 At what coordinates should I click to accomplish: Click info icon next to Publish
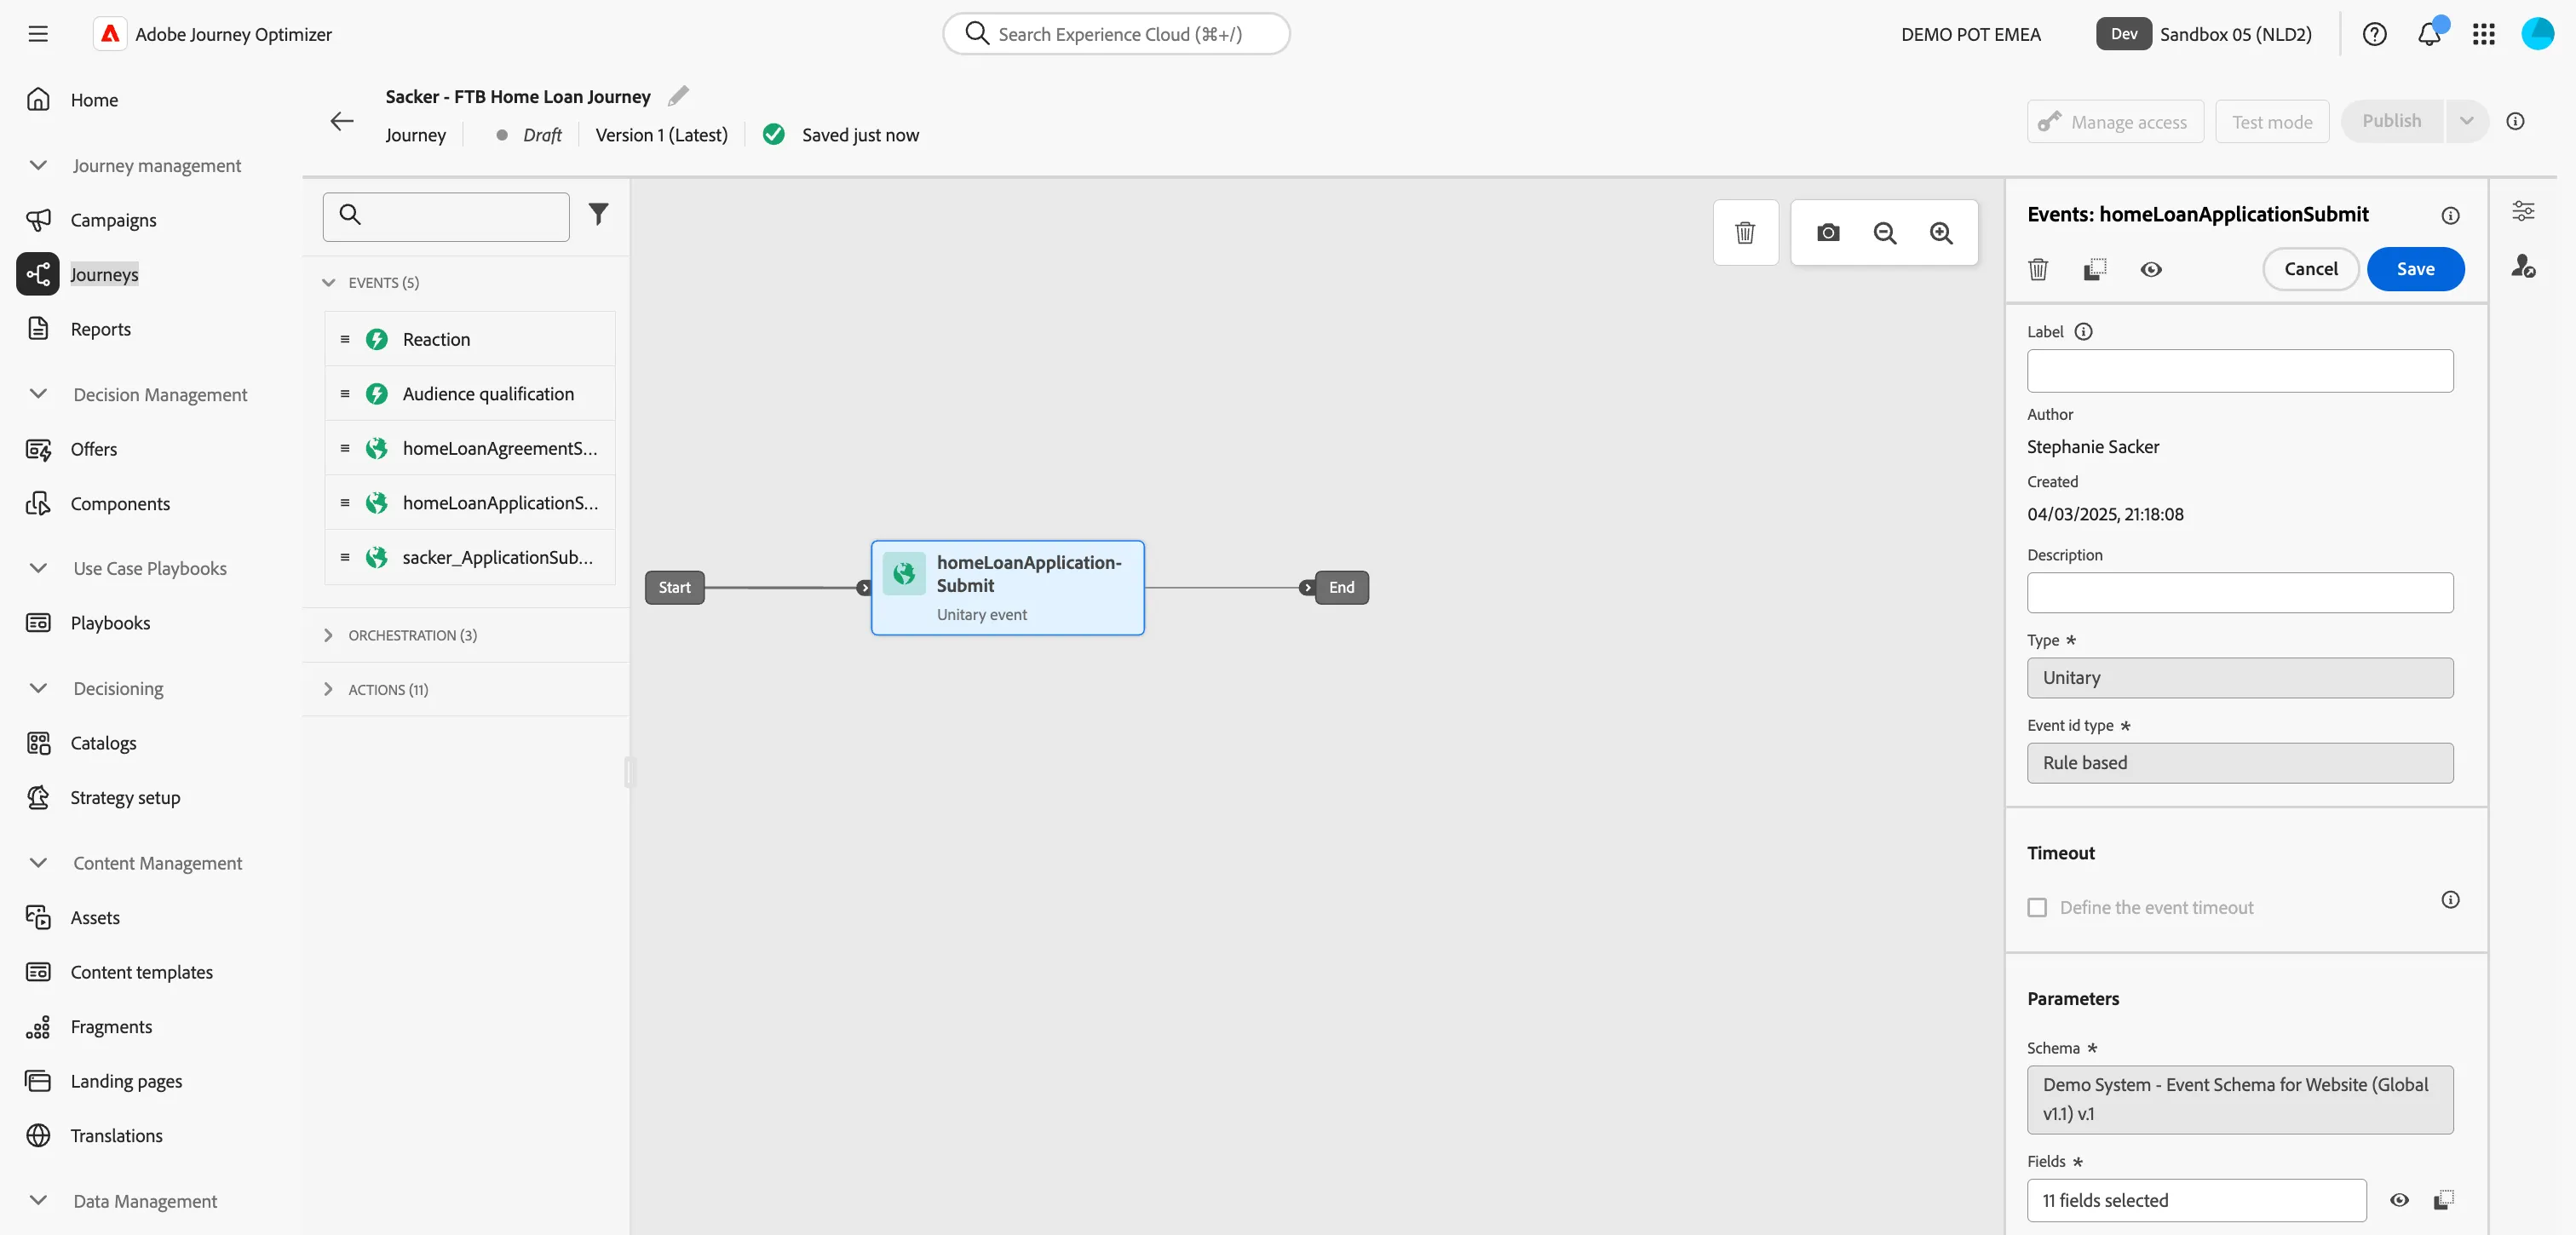point(2516,121)
